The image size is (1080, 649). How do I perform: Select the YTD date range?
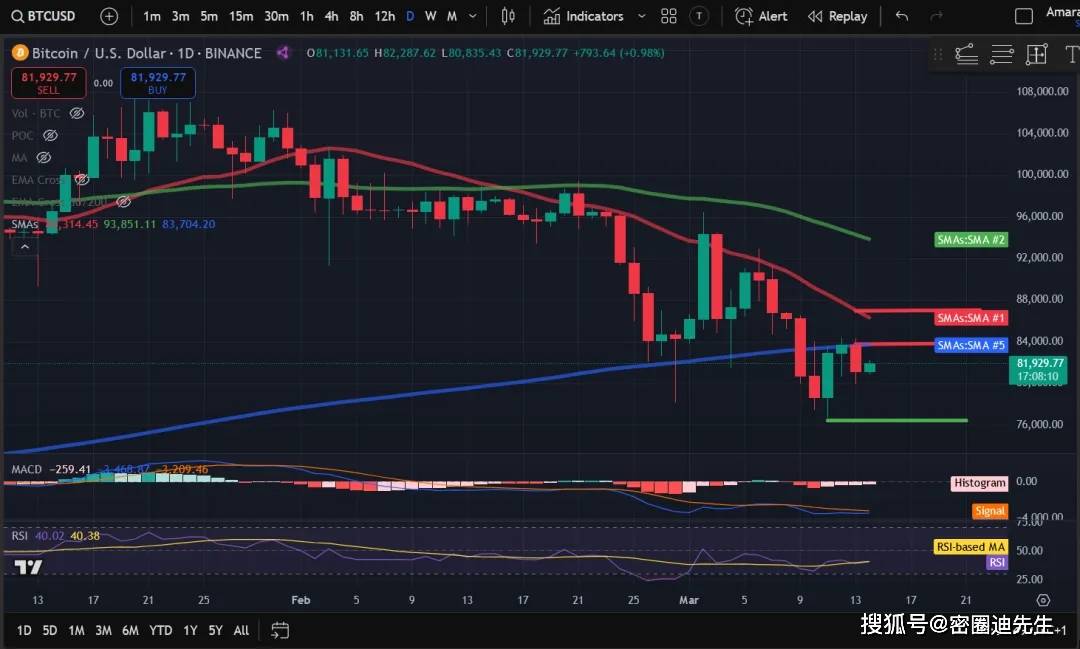click(x=160, y=630)
